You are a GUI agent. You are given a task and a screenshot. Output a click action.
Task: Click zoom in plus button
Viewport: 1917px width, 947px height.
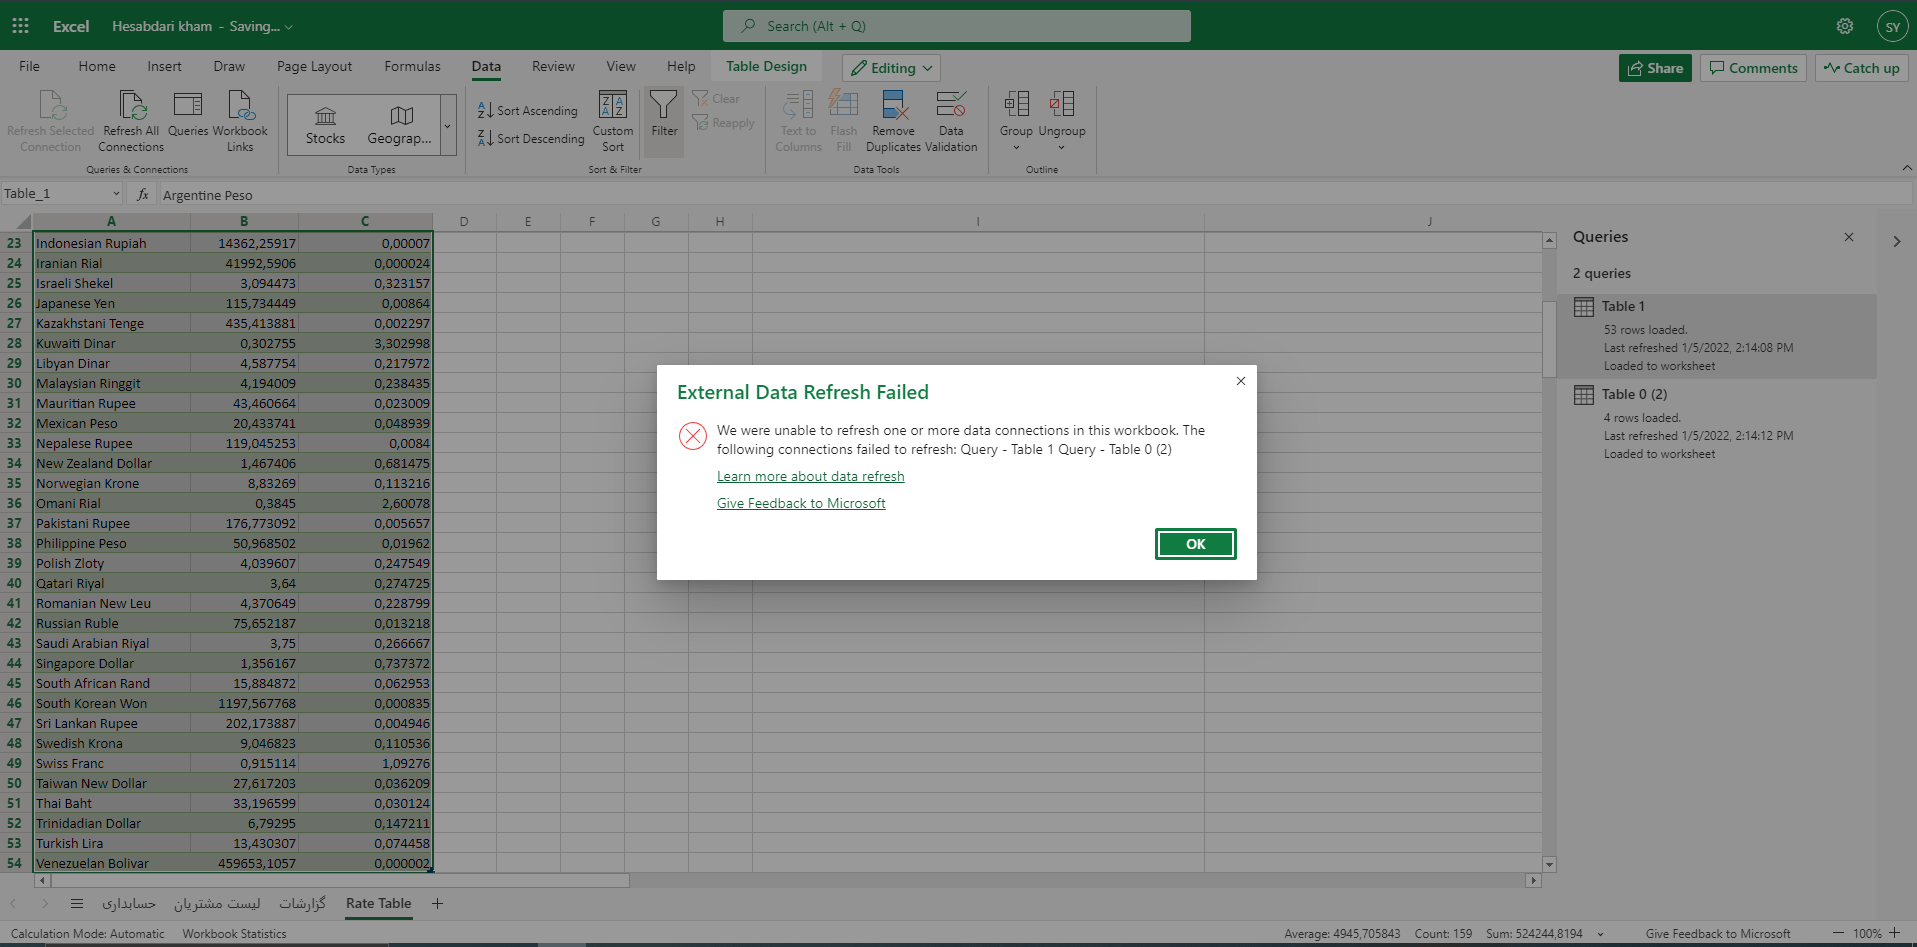[1895, 933]
